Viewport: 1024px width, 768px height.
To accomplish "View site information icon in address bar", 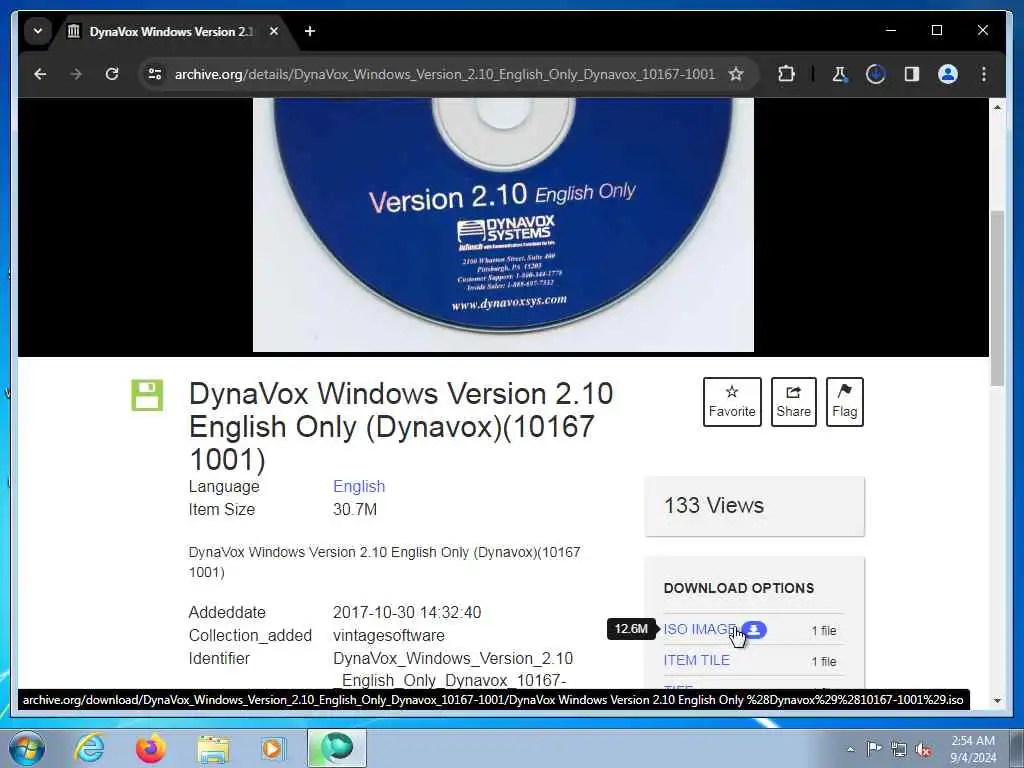I will (155, 74).
